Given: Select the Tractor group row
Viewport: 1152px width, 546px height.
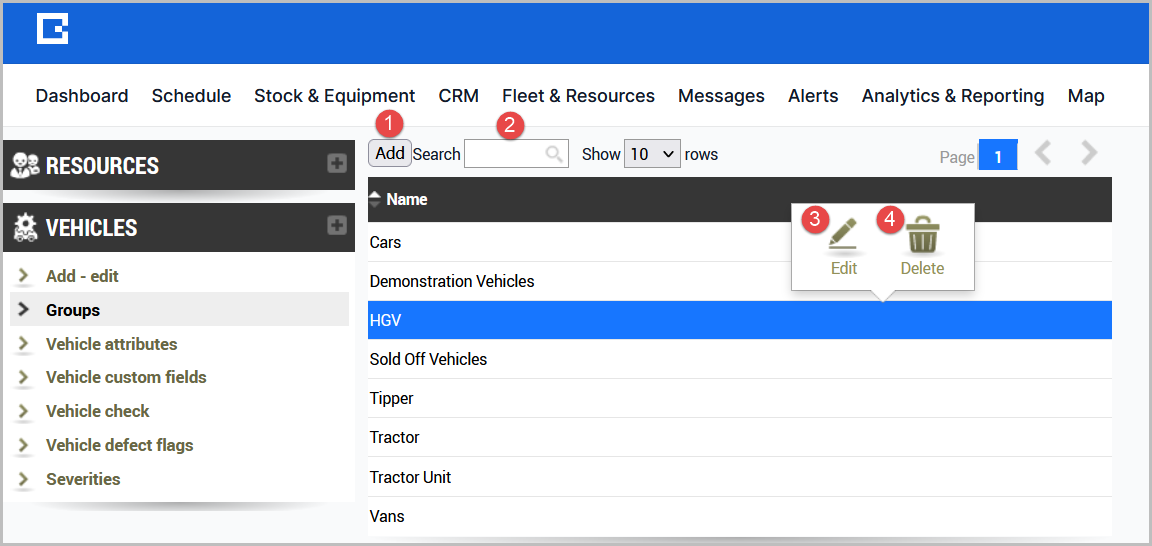Looking at the screenshot, I should pyautogui.click(x=739, y=437).
